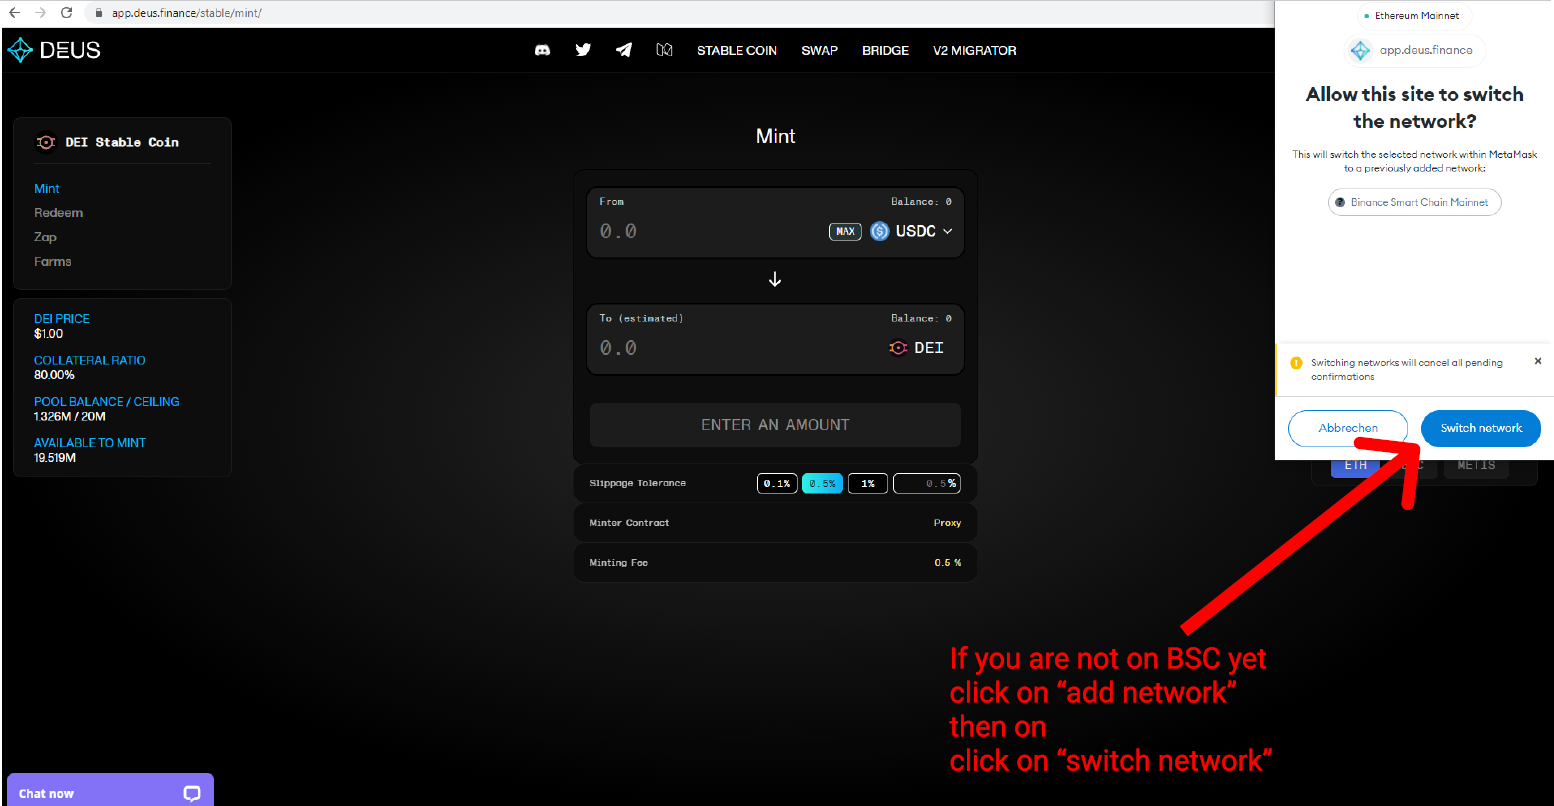The image size is (1554, 806).
Task: Open the Chat now widget
Action: 110,790
